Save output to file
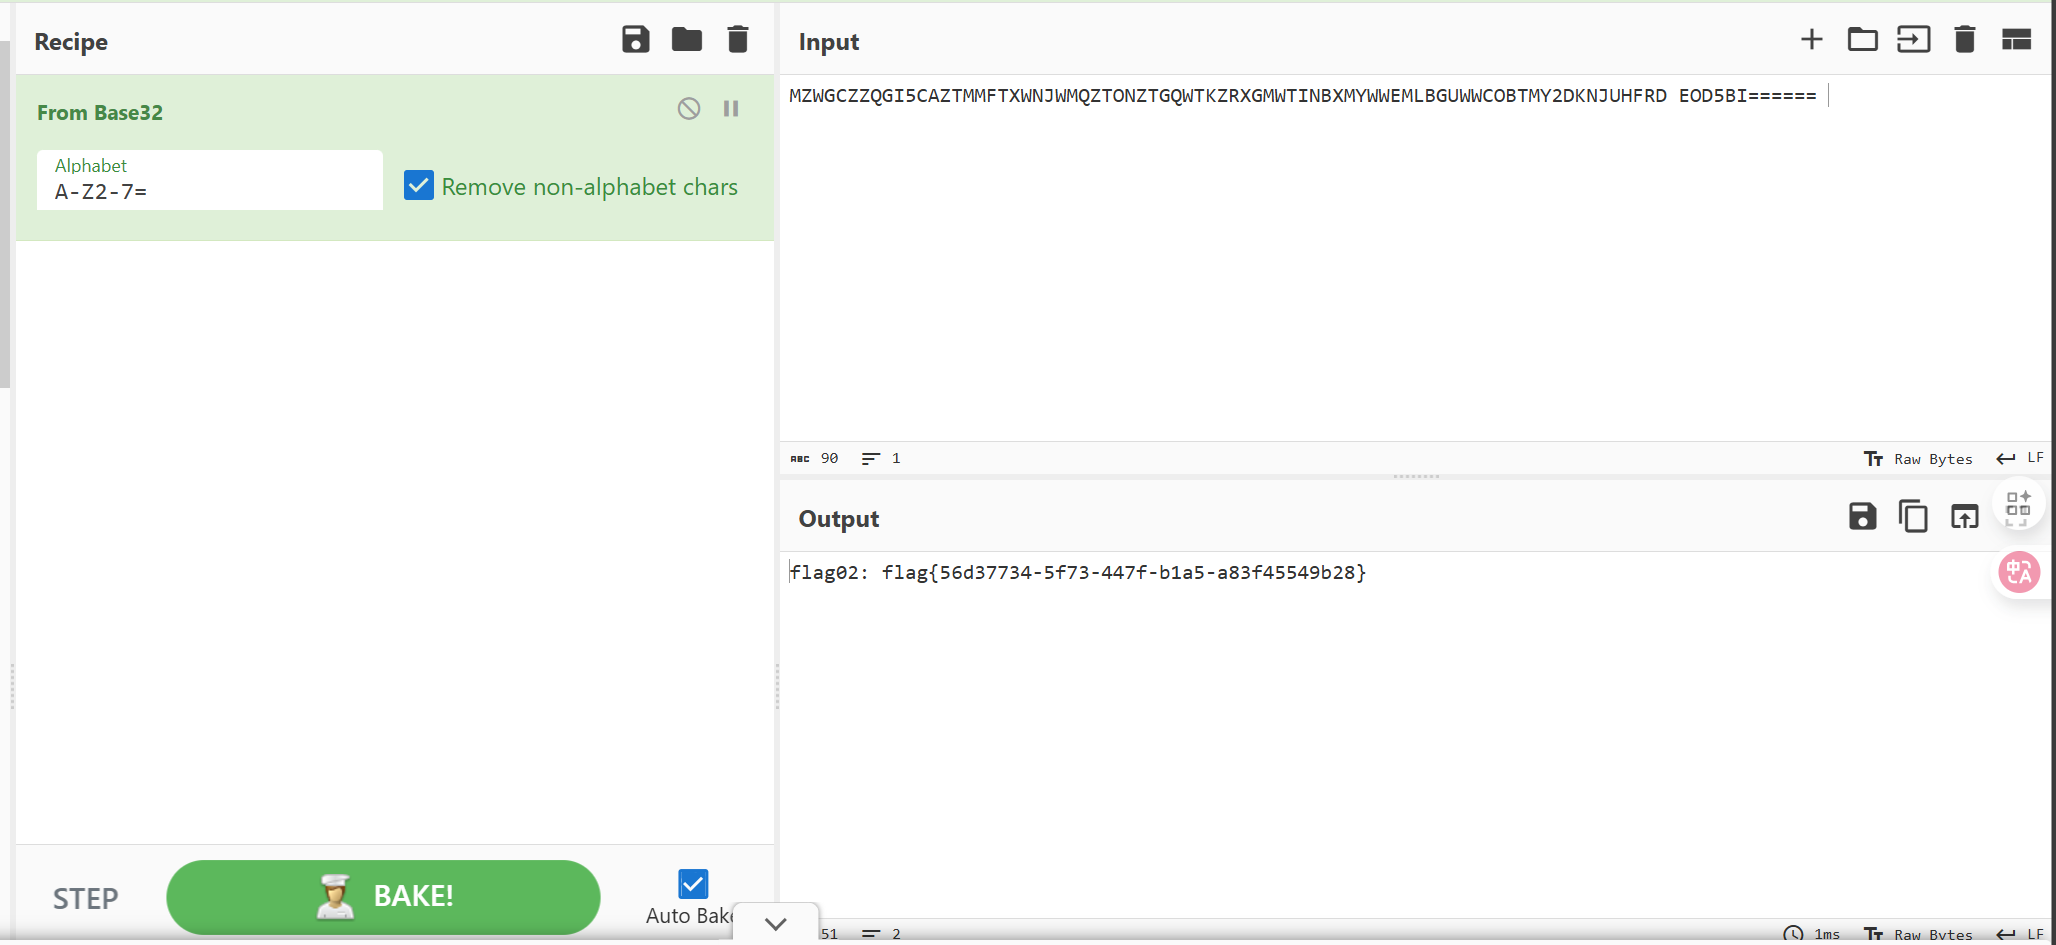2056x945 pixels. 1863,517
